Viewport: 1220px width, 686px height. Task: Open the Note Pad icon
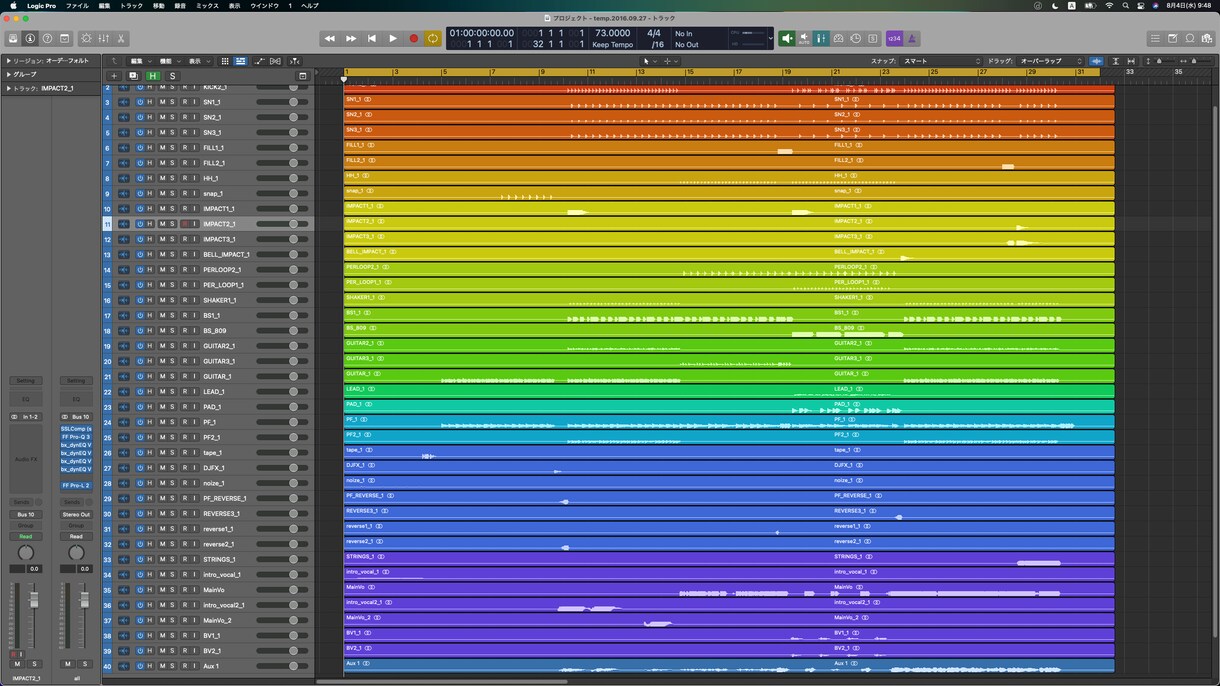[x=1172, y=38]
